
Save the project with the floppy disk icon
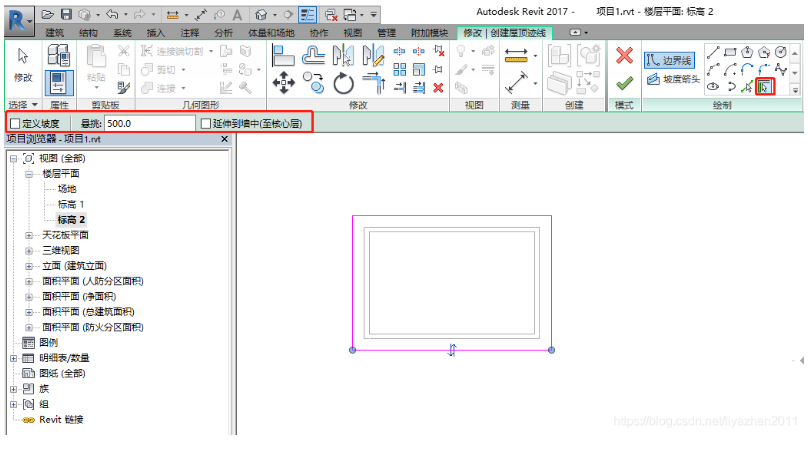coord(66,14)
